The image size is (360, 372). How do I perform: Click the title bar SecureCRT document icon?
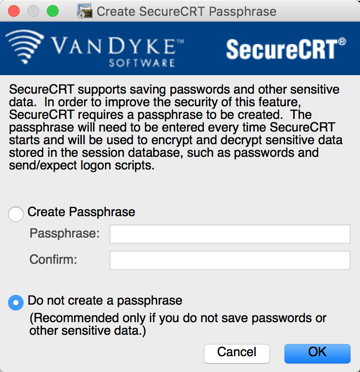(x=85, y=11)
